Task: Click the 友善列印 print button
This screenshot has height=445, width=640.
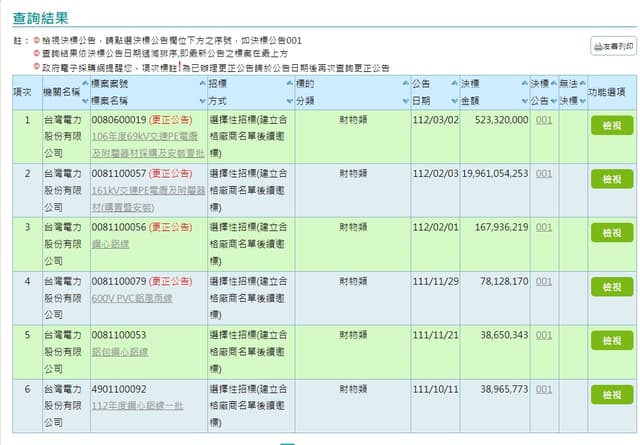Action: pos(613,46)
